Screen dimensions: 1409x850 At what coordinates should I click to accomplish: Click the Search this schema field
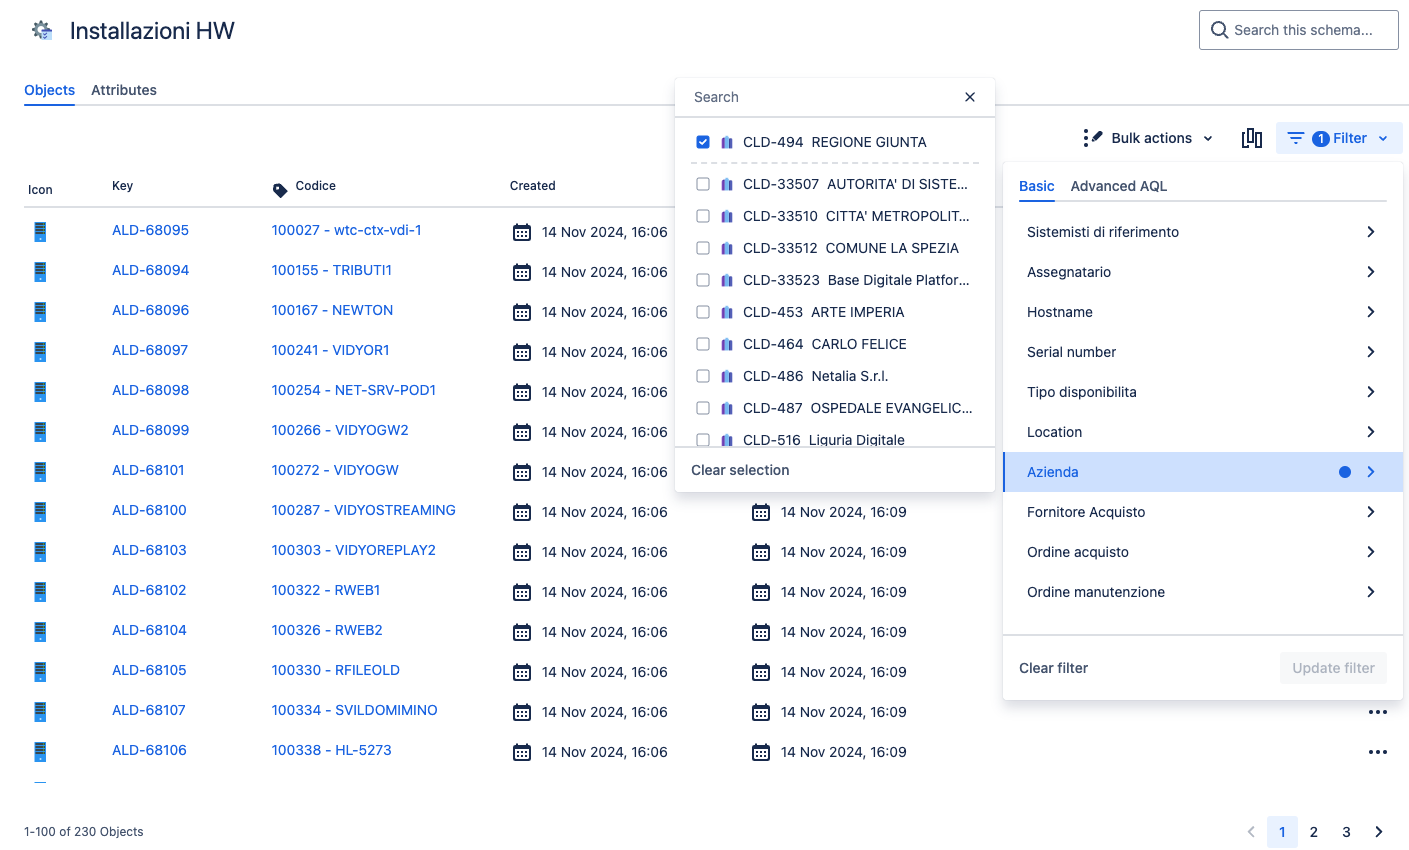(1299, 30)
